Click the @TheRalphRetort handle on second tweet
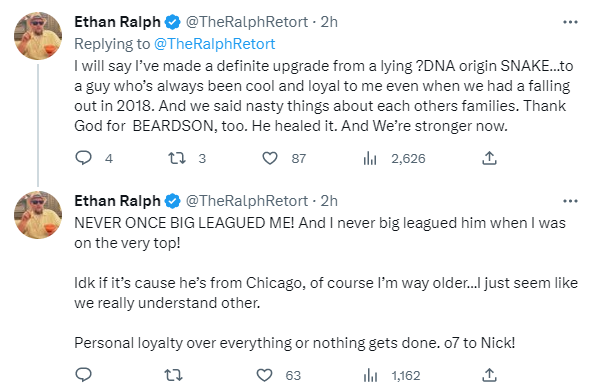The image size is (590, 392). pyautogui.click(x=247, y=201)
